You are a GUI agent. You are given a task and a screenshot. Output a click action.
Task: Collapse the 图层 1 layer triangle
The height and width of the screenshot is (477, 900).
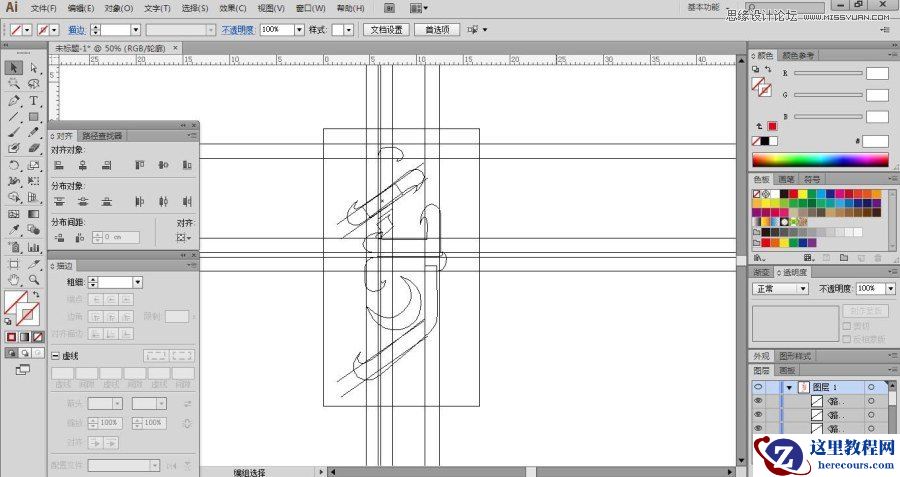tap(790, 388)
